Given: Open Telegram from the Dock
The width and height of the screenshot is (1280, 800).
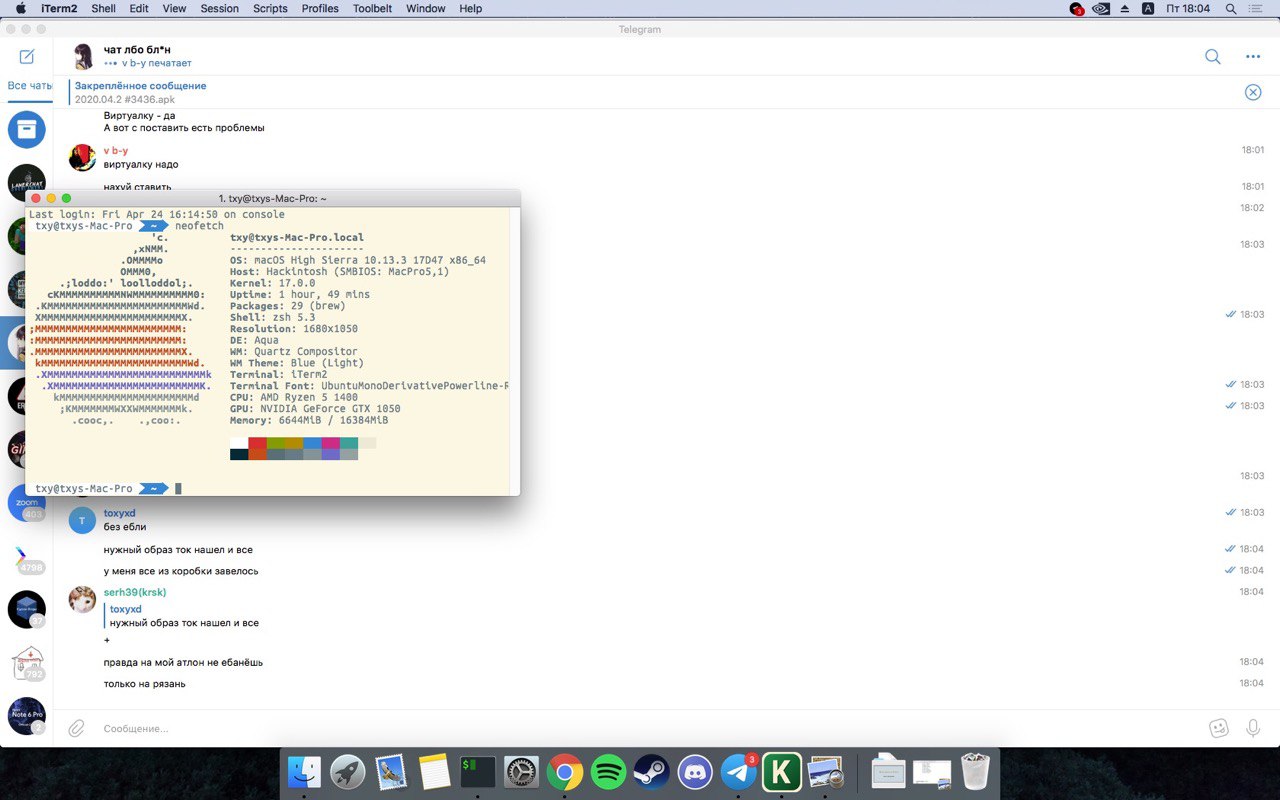Looking at the screenshot, I should click(739, 772).
